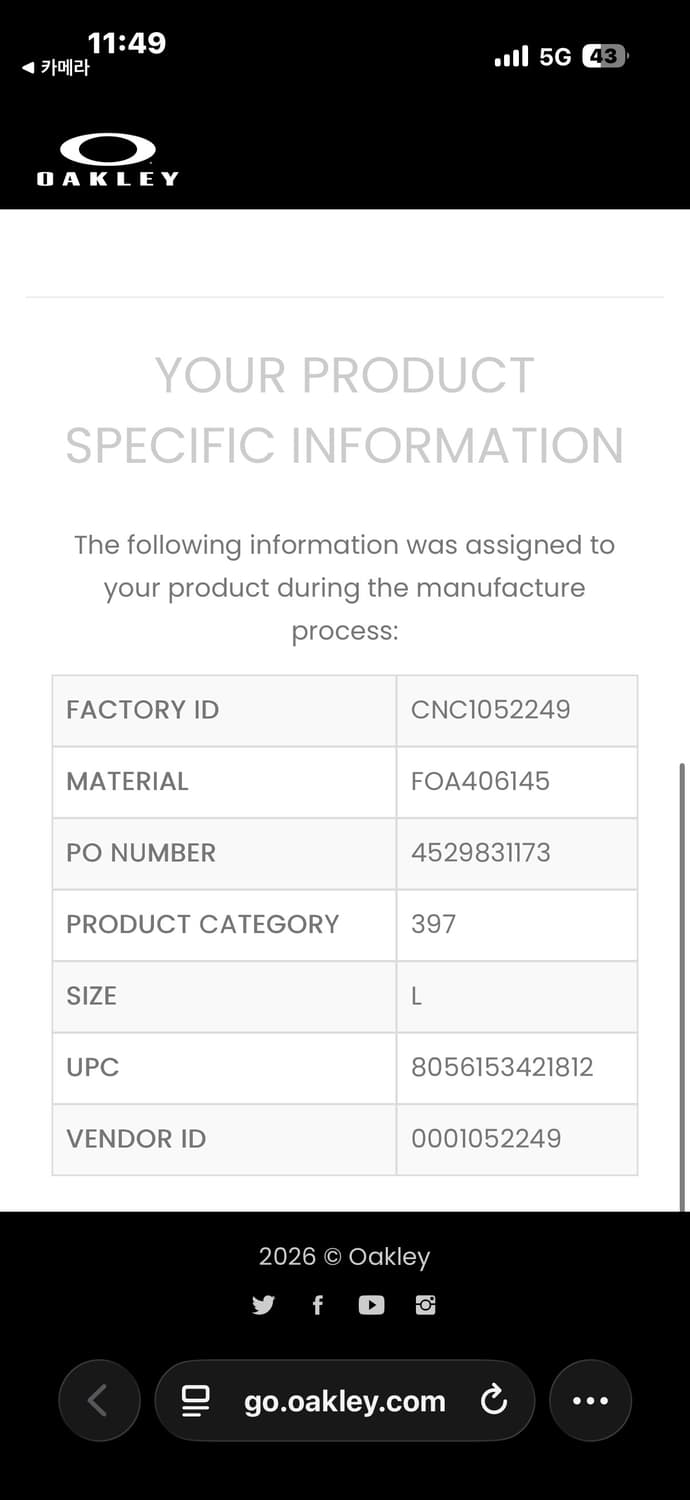690x1500 pixels.
Task: Open Oakley's Facebook page icon
Action: coord(318,1305)
